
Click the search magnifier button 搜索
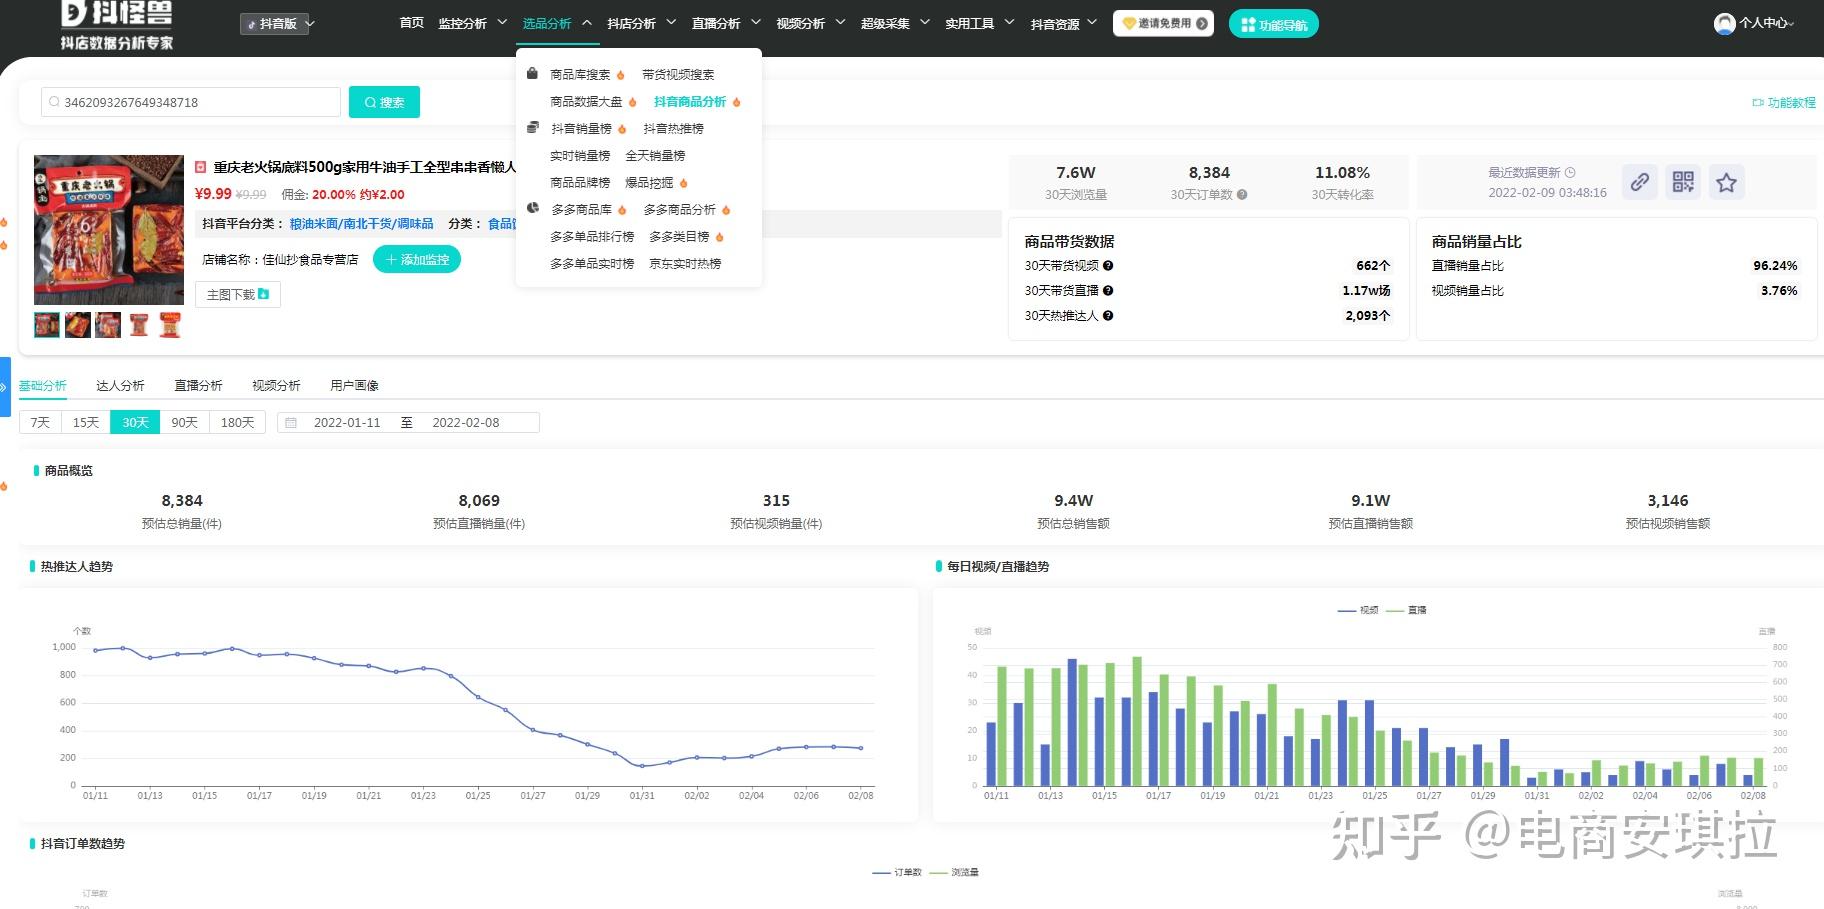click(x=384, y=102)
